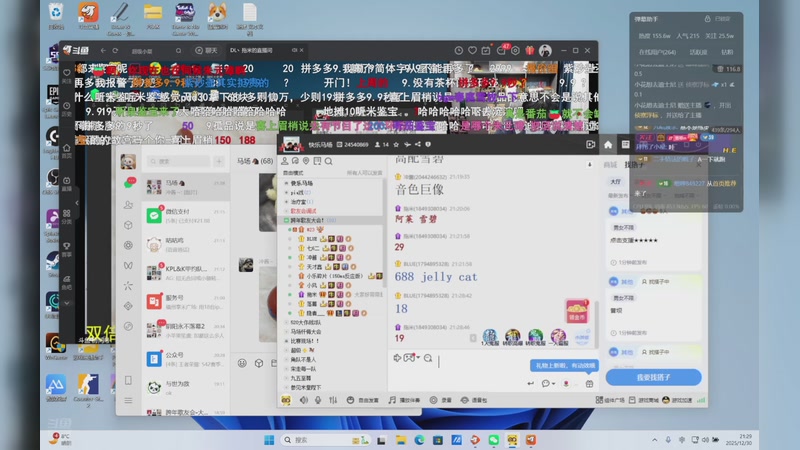Select the 商城 tab in YY right panel
The width and height of the screenshot is (800, 450).
pos(610,165)
